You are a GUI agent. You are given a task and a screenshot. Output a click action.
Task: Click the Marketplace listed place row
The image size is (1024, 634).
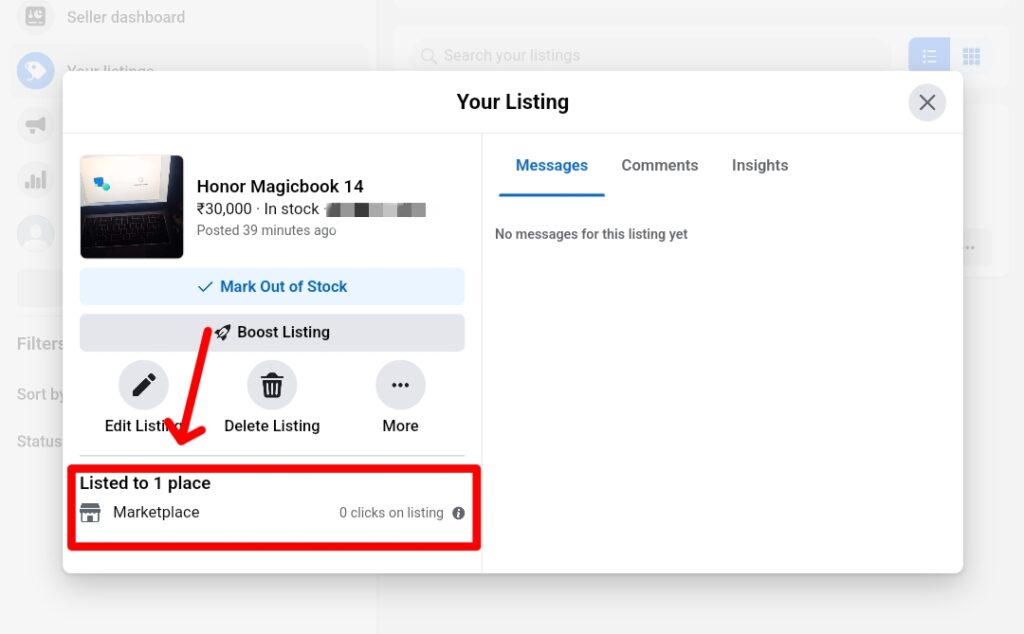(x=272, y=513)
